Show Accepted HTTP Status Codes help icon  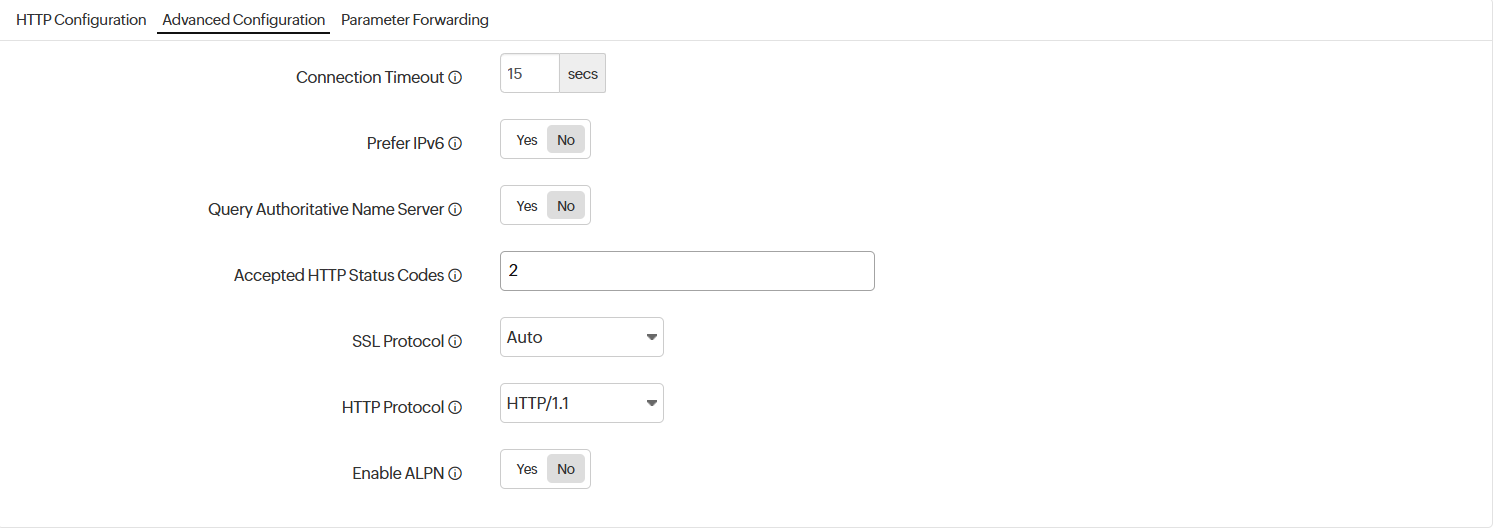(455, 276)
